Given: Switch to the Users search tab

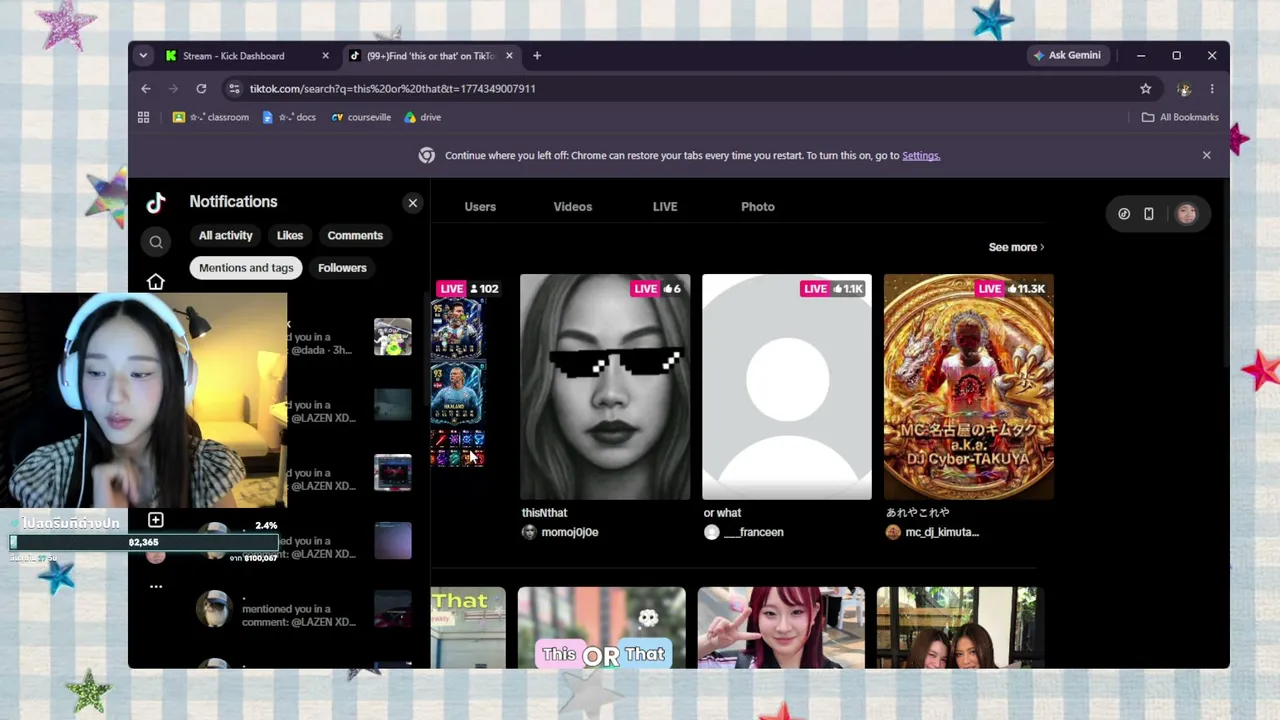Looking at the screenshot, I should (x=480, y=207).
